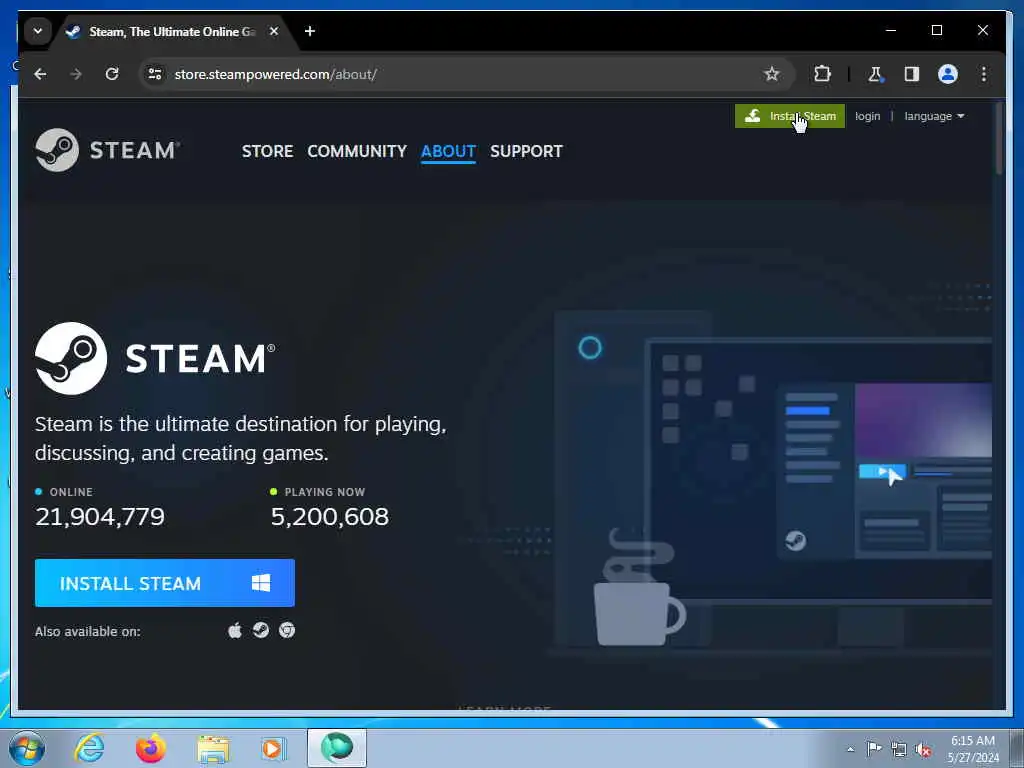Reload the Steam page
The image size is (1024, 768).
[x=112, y=74]
